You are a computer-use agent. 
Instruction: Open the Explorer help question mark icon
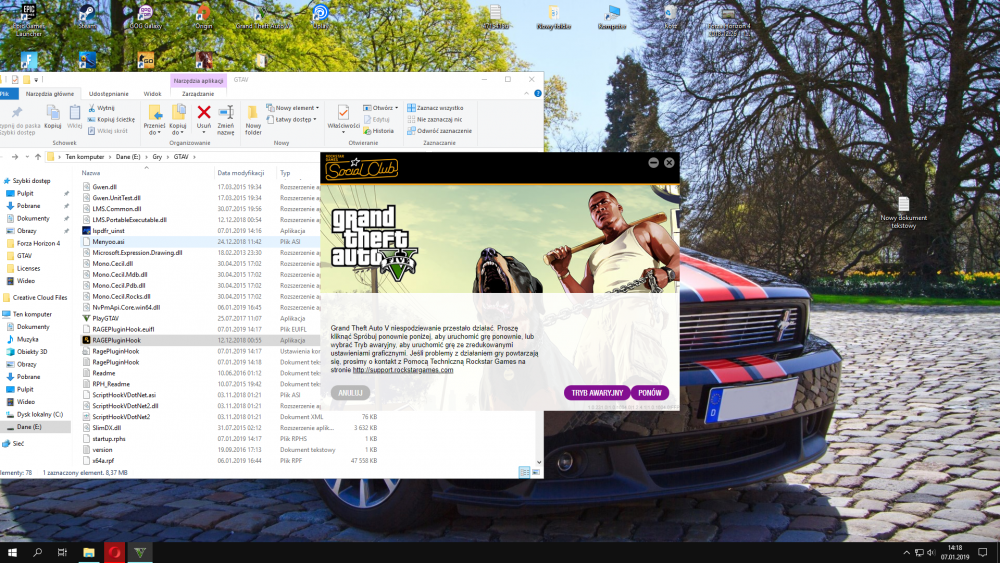538,94
